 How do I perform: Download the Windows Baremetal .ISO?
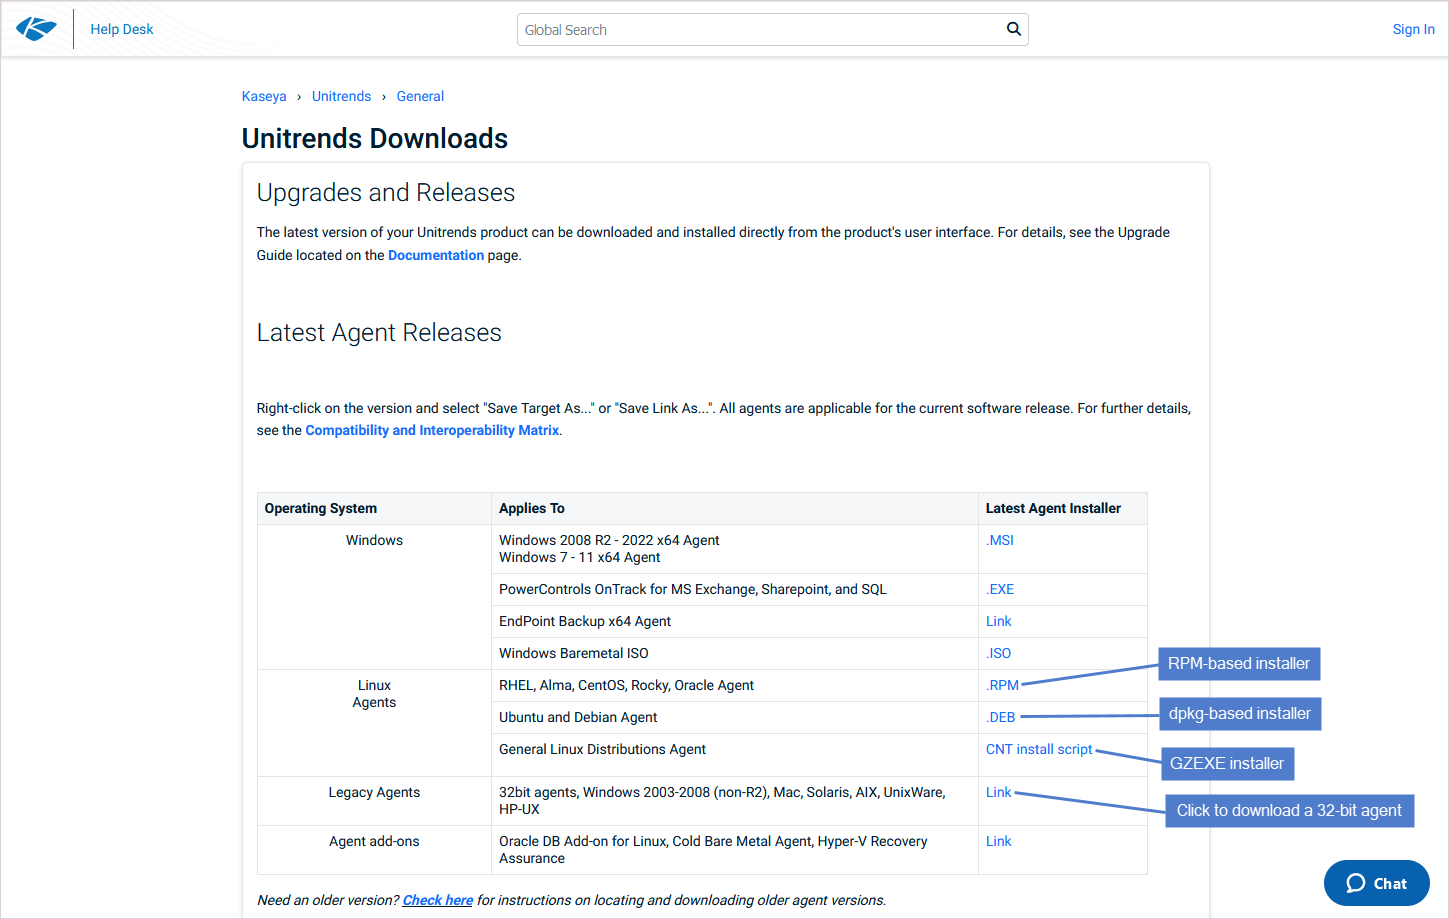coord(998,653)
